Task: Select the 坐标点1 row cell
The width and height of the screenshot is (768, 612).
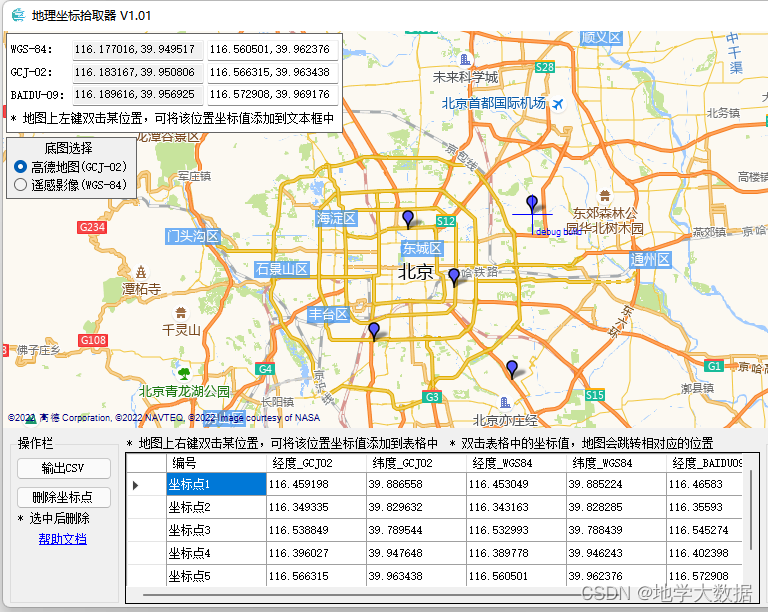Action: pos(216,484)
